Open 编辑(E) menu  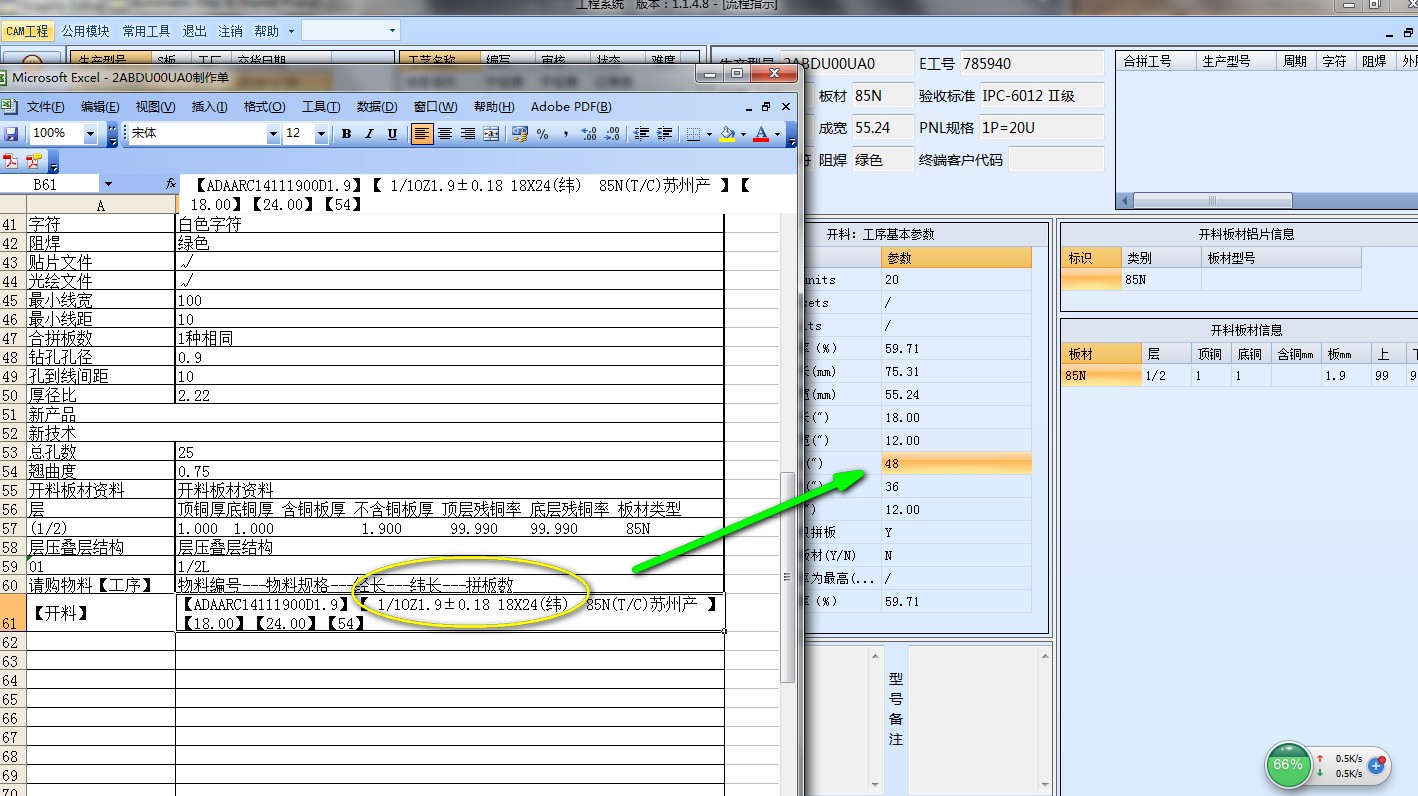(100, 107)
